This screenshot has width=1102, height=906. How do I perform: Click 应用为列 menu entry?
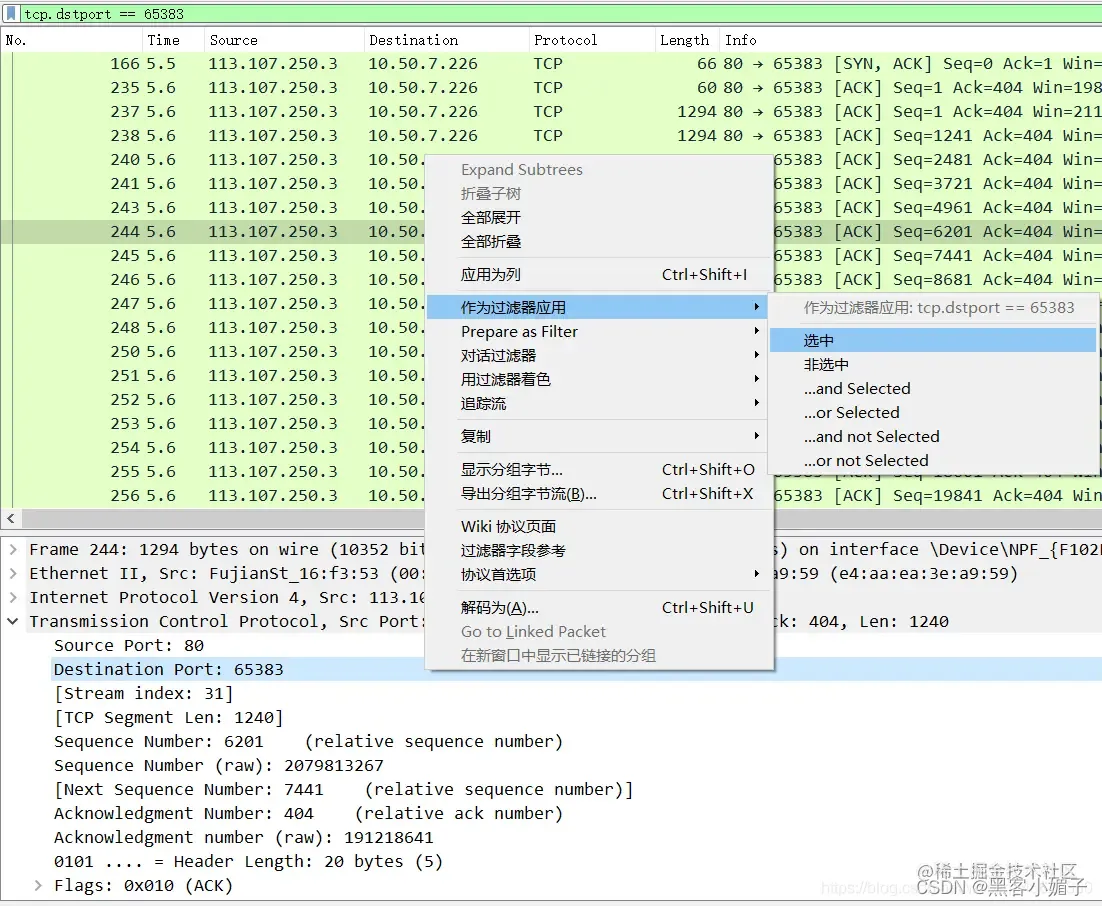[599, 274]
